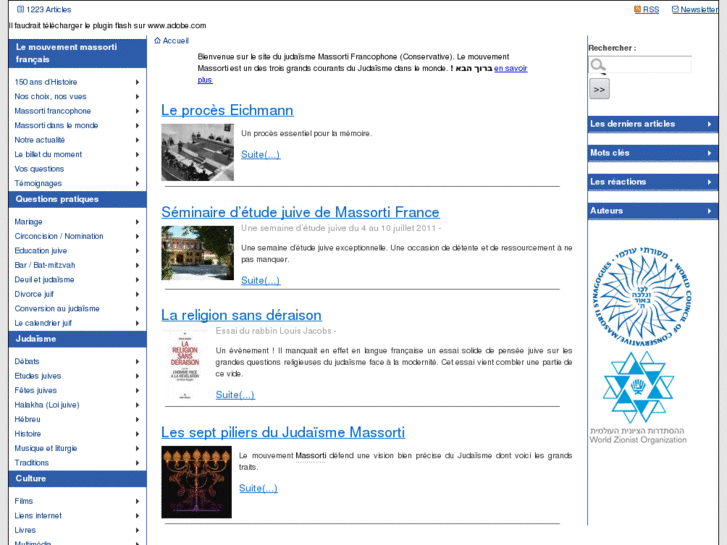Expand the Films submenu arrow
Screen dimensions: 727x545
click(x=137, y=501)
